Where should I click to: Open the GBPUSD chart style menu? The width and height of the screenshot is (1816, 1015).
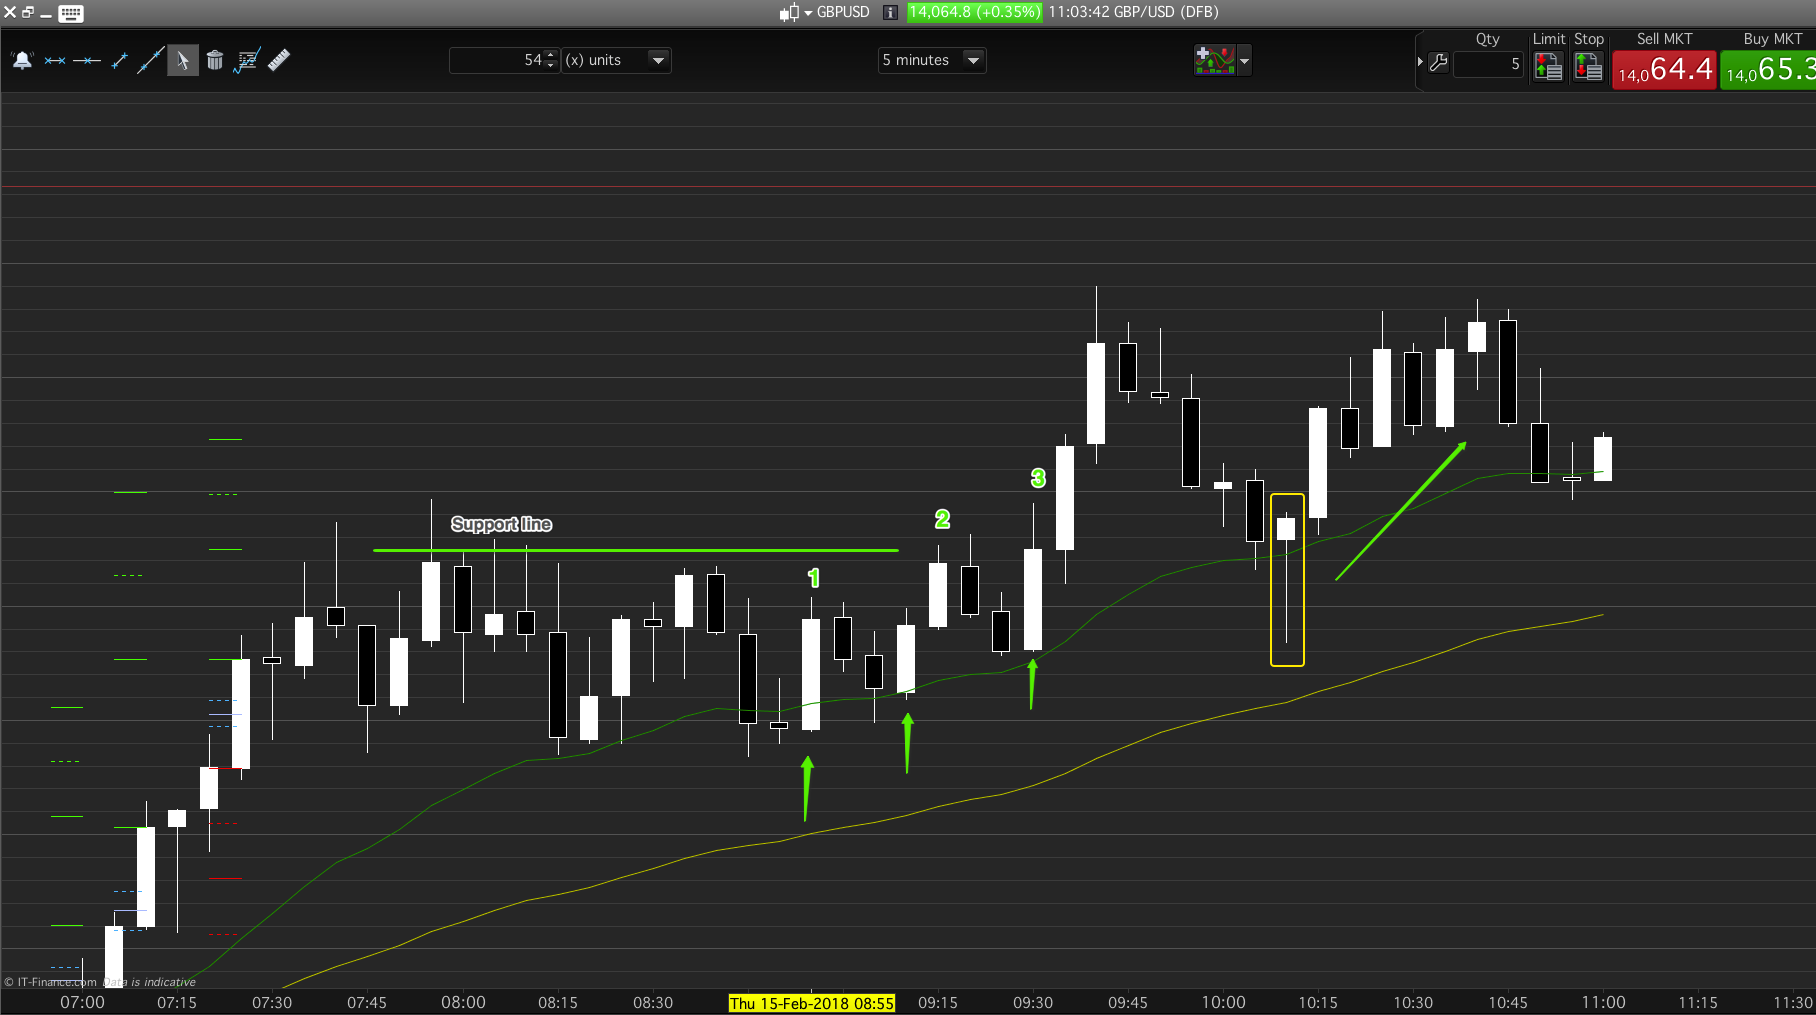tap(792, 12)
